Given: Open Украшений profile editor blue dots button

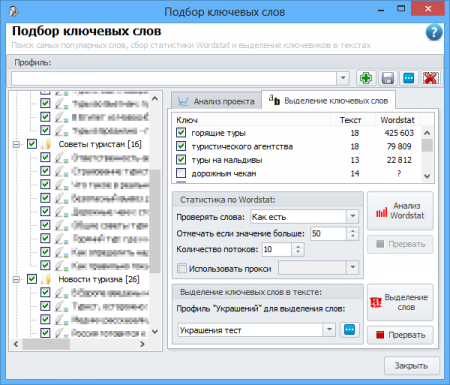Looking at the screenshot, I should [349, 330].
